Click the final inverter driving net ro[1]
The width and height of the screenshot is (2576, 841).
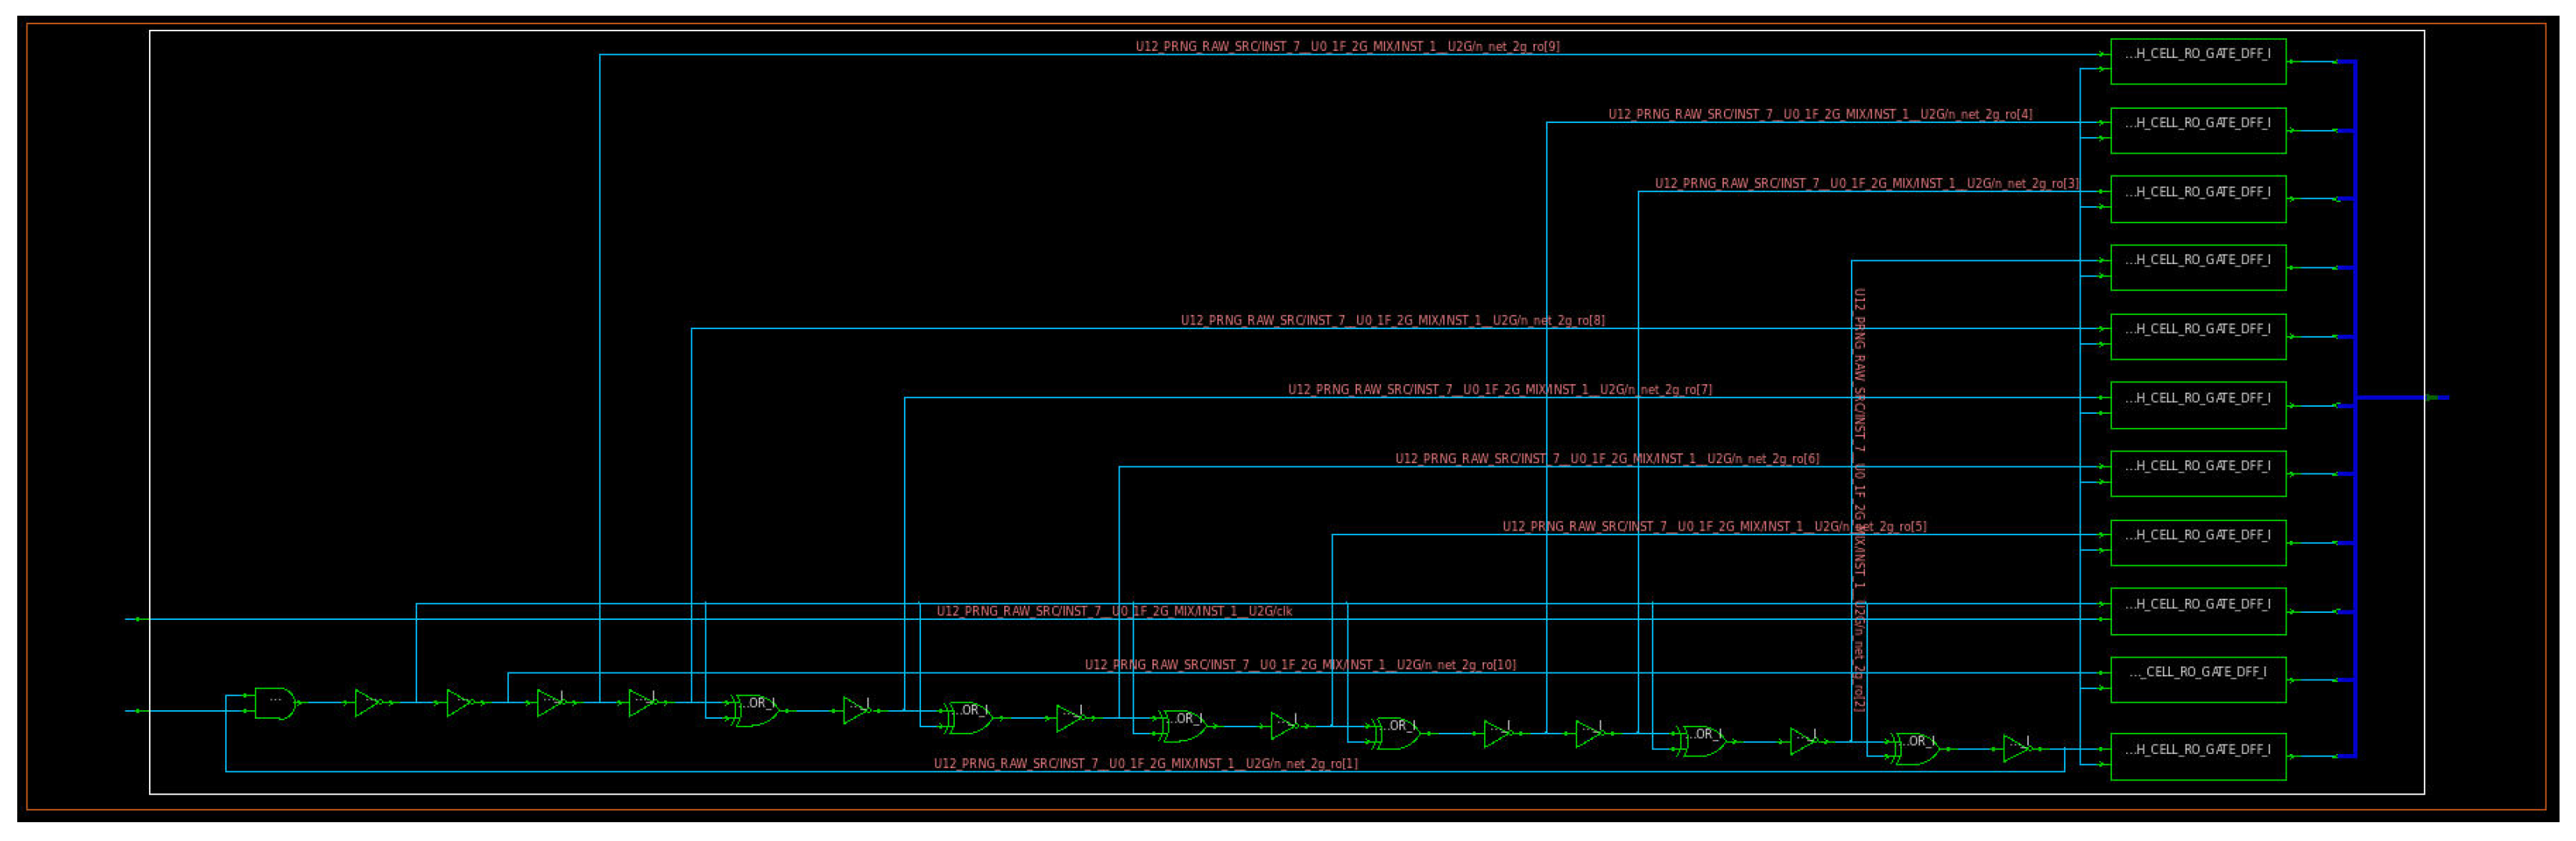coord(2017,749)
